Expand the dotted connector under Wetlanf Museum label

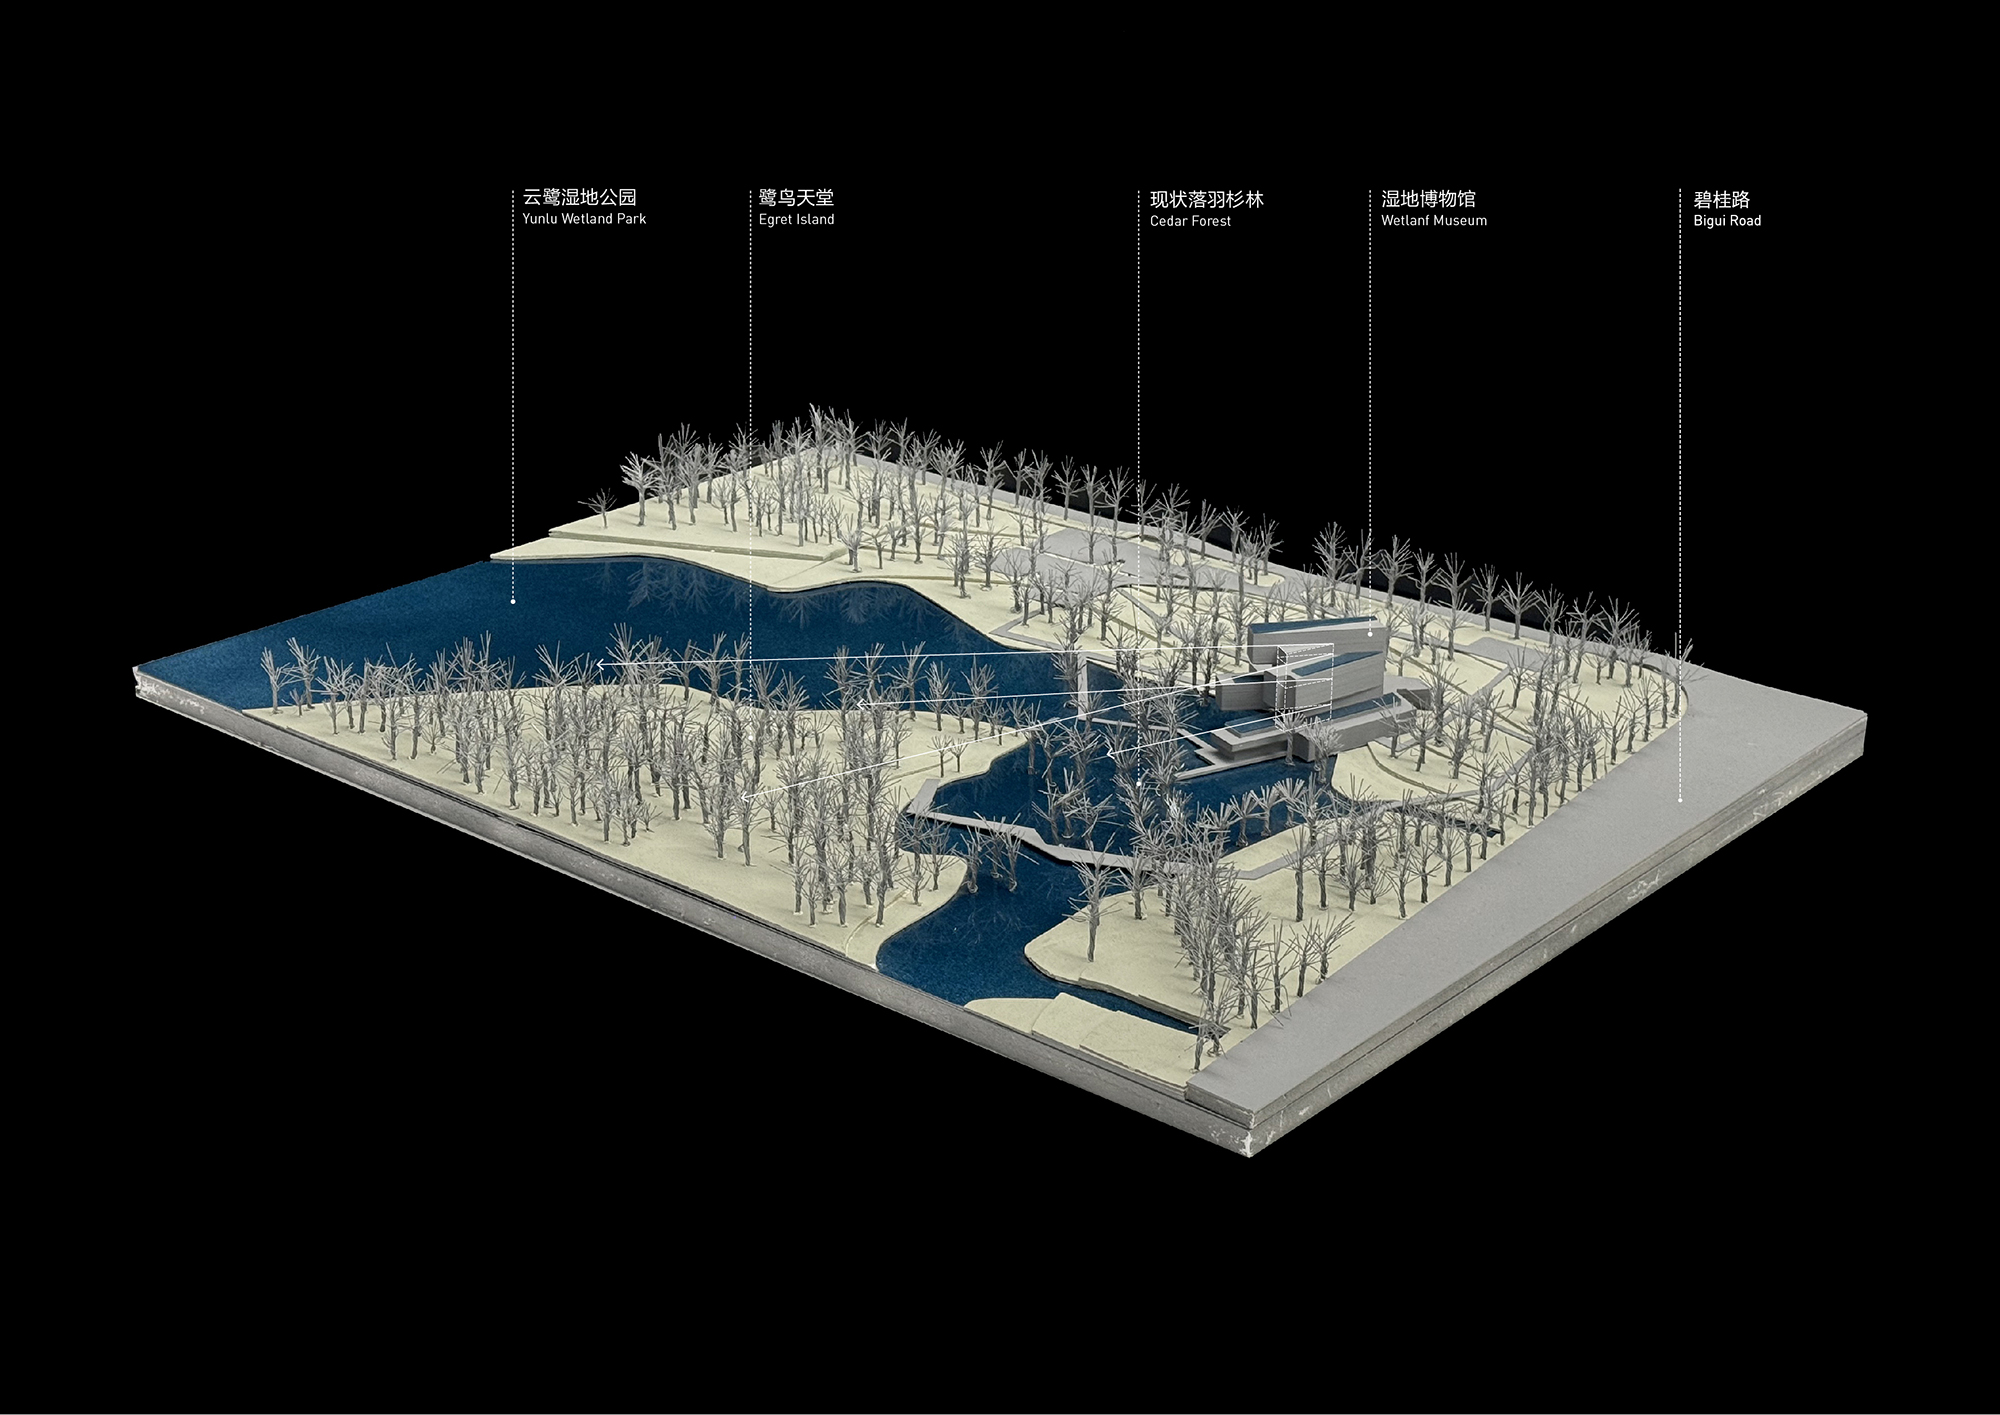point(1372,430)
